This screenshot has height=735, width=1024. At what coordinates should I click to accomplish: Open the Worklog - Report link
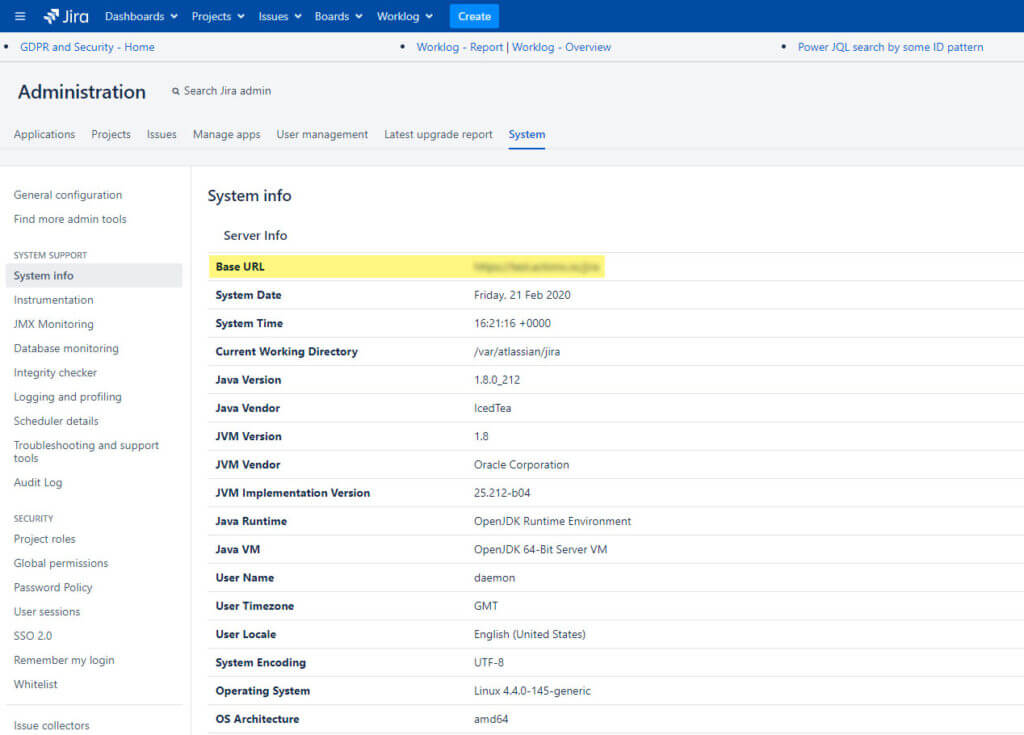pyautogui.click(x=460, y=47)
